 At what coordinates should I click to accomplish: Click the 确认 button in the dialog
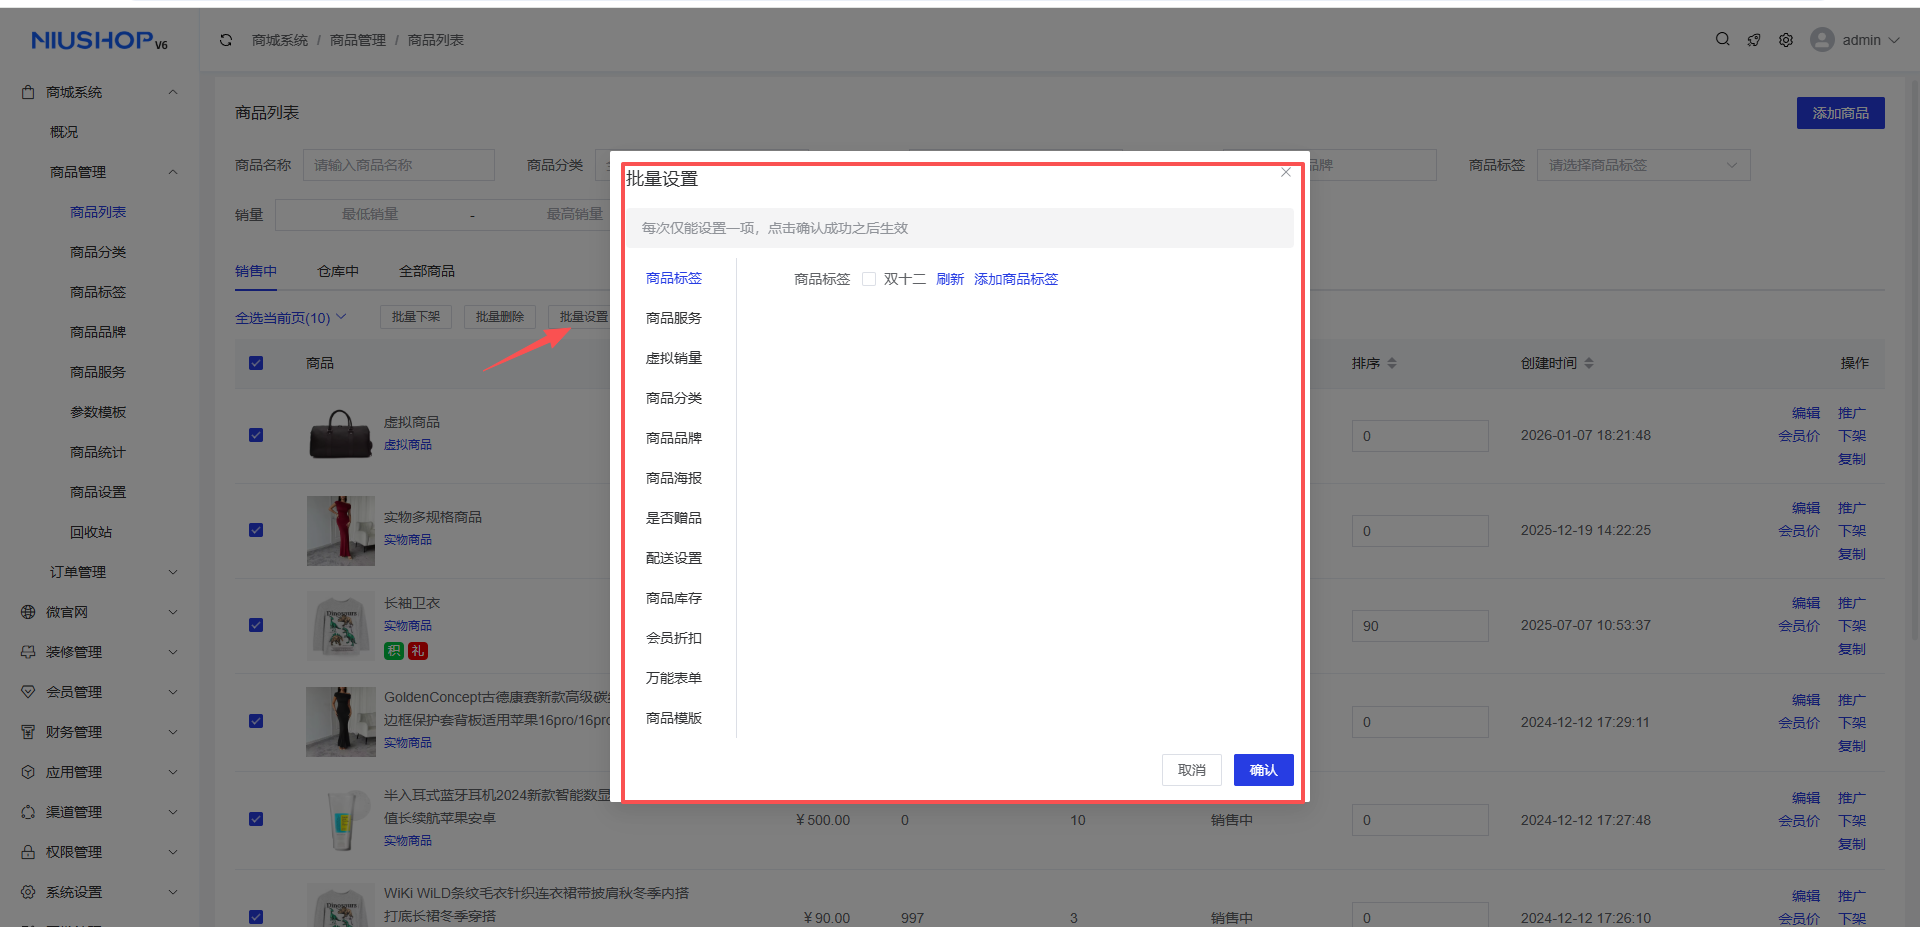tap(1263, 770)
